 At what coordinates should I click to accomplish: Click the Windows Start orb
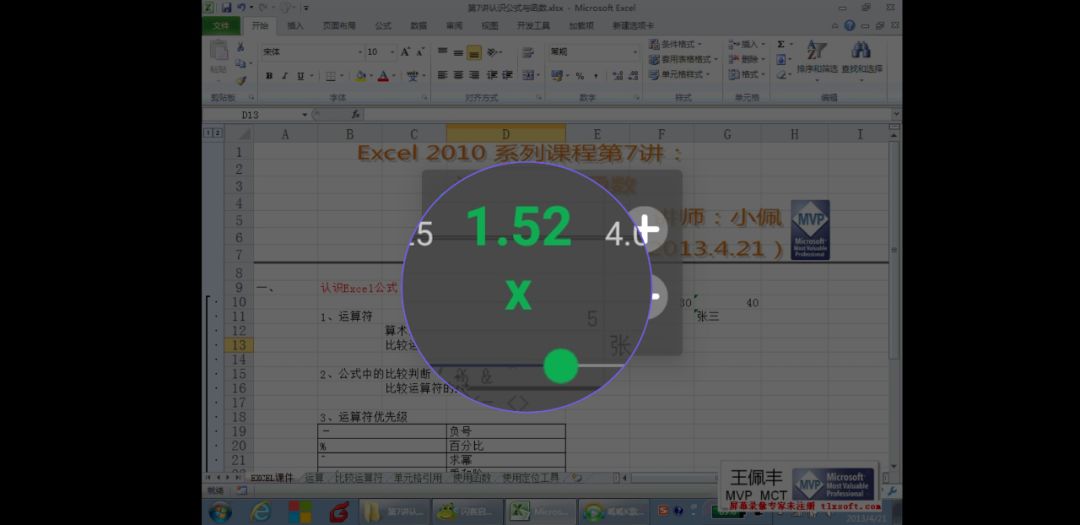pos(220,511)
